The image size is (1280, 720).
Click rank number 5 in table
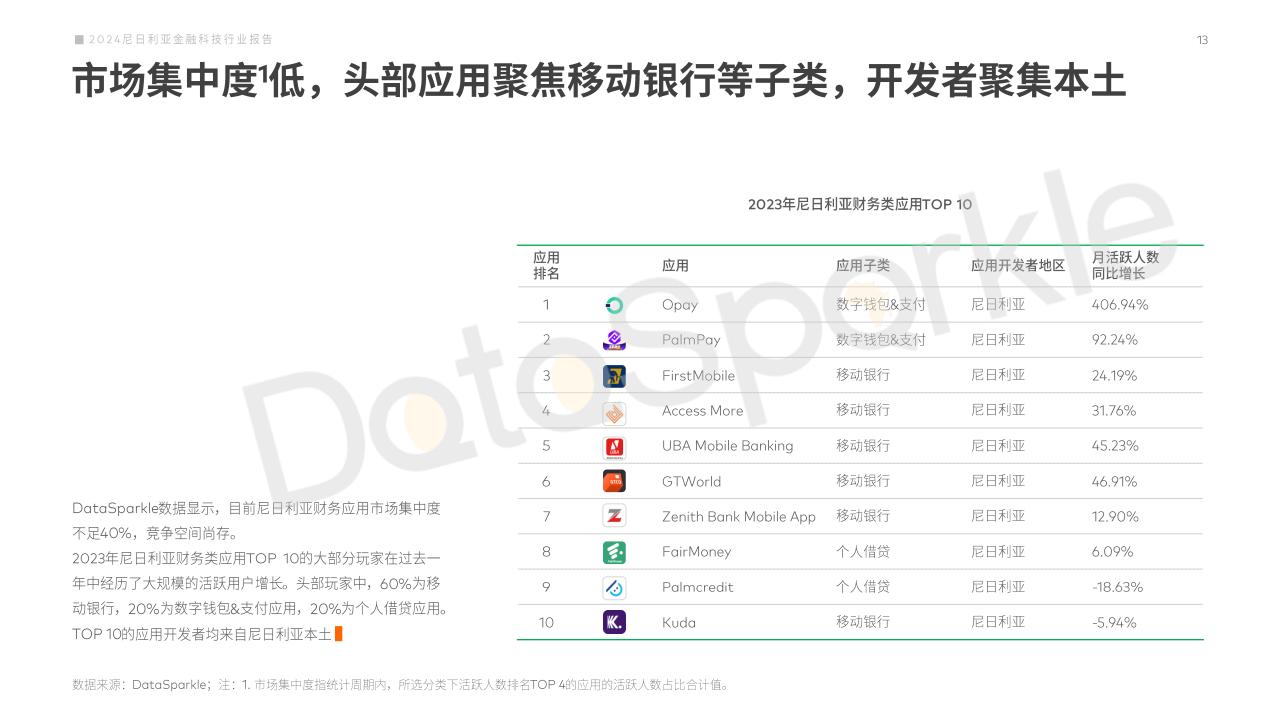[546, 446]
